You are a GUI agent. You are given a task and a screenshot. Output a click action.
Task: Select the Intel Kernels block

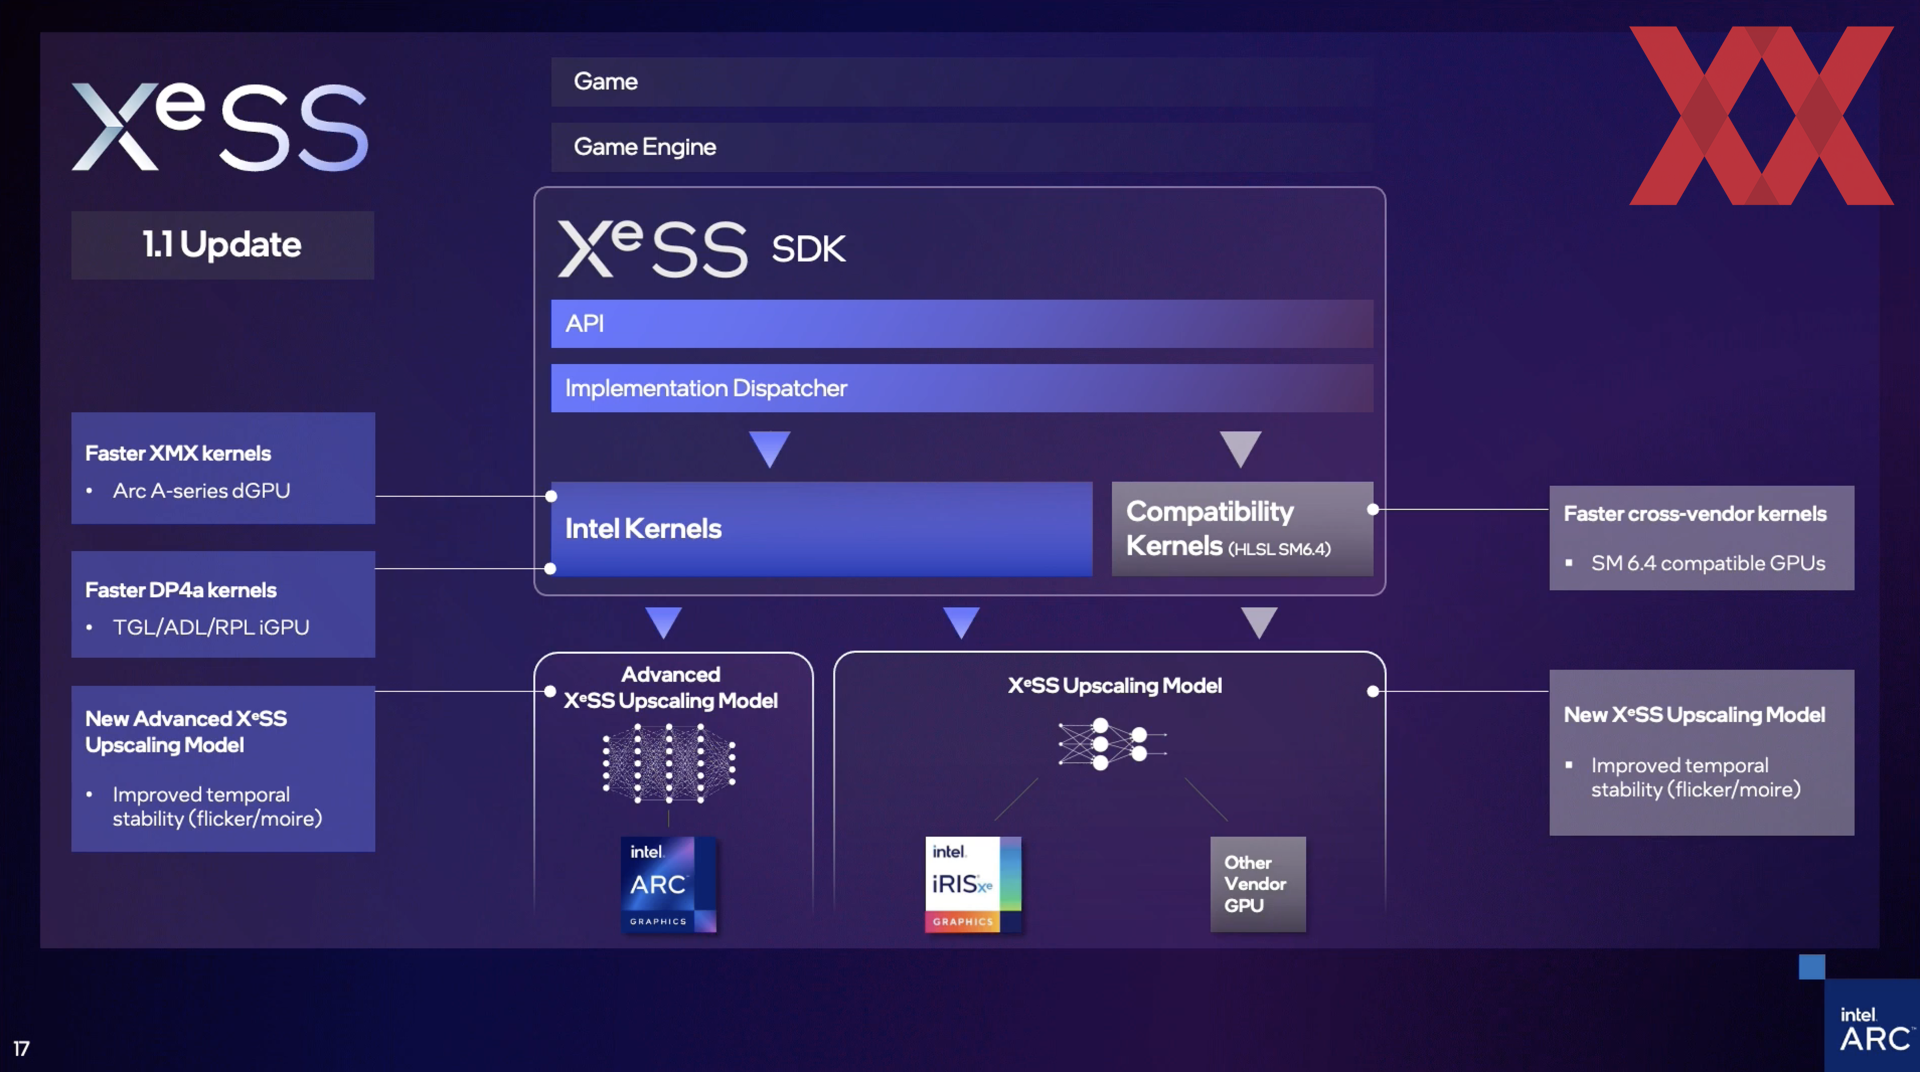pos(821,529)
